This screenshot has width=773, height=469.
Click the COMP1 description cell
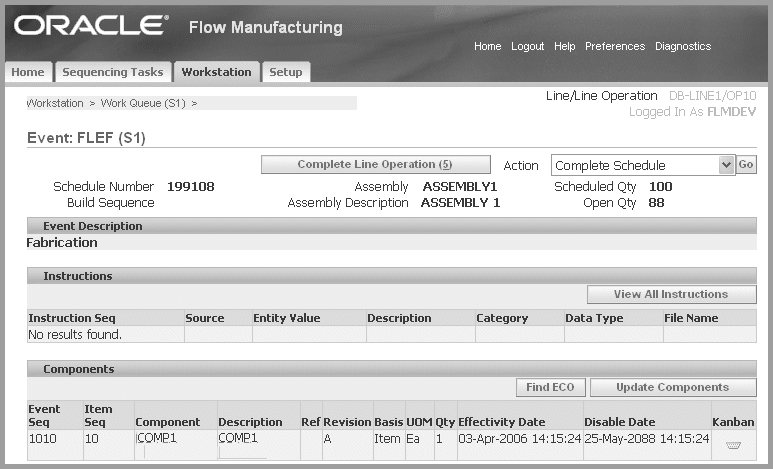click(x=238, y=438)
